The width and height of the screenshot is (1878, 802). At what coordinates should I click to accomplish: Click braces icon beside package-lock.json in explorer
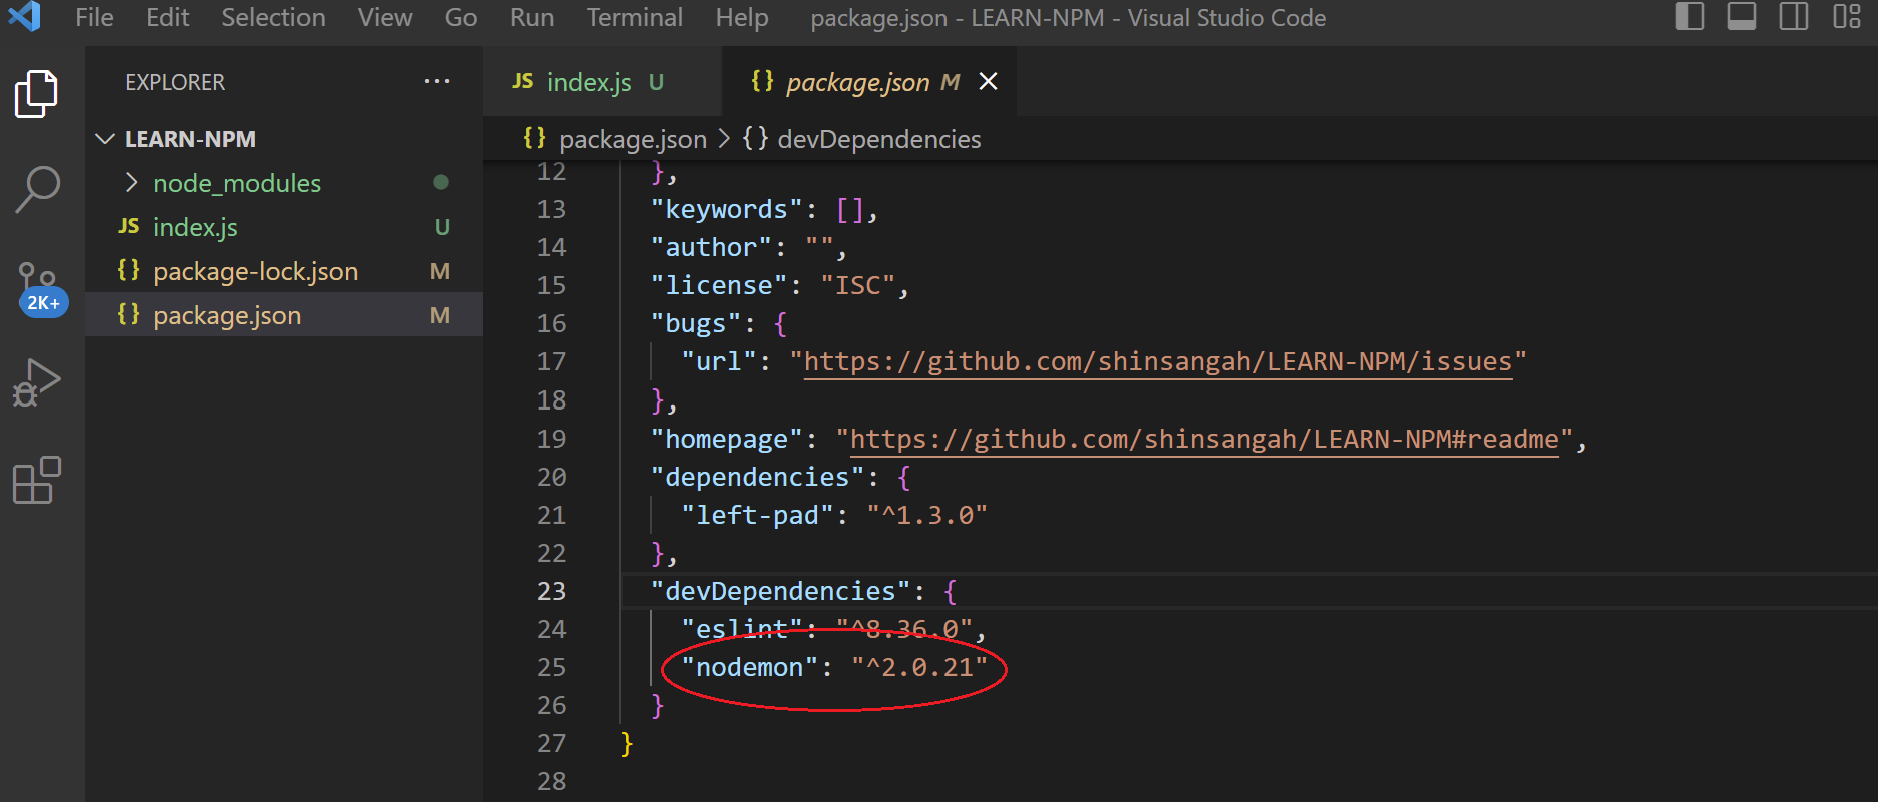[128, 270]
